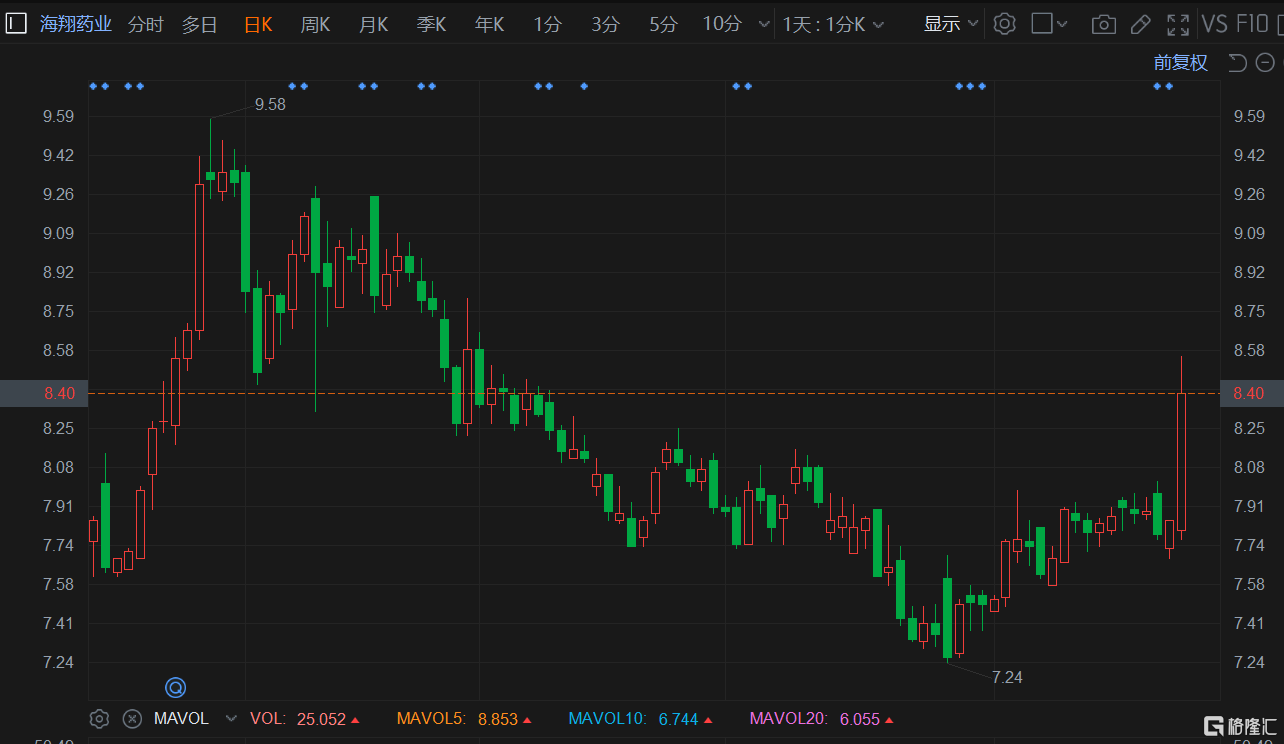Enter fullscreen chart mode

pyautogui.click(x=1178, y=24)
